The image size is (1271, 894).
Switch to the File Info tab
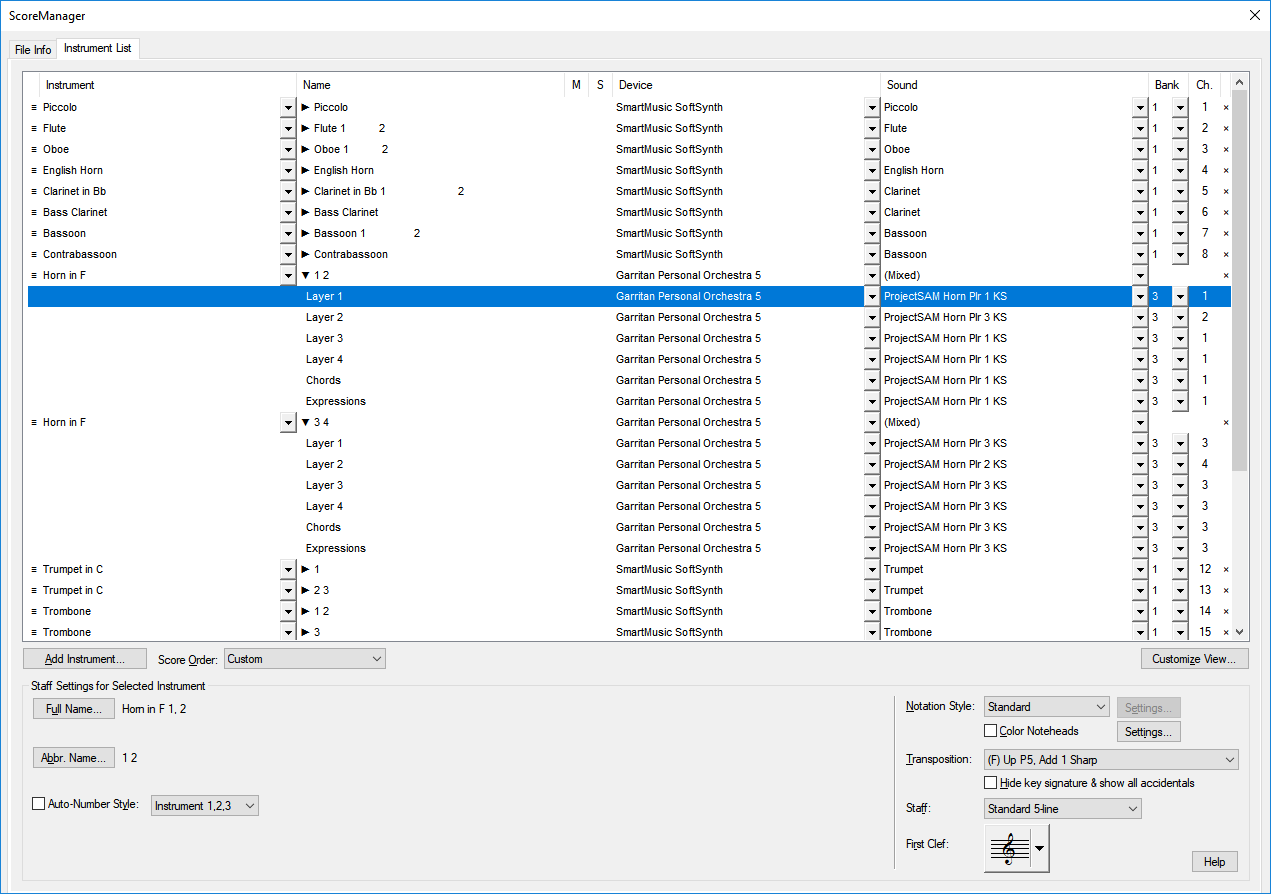pos(33,50)
